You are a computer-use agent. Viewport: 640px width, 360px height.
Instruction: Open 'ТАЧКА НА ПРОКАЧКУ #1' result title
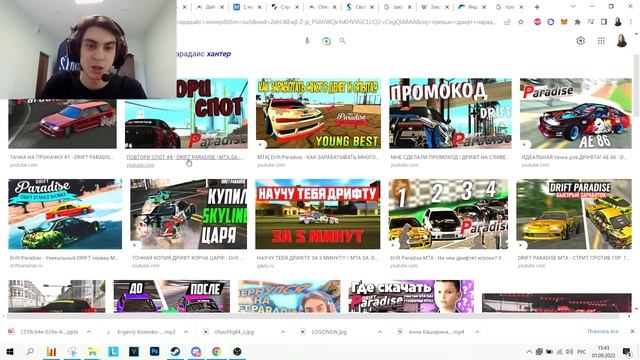(61, 157)
